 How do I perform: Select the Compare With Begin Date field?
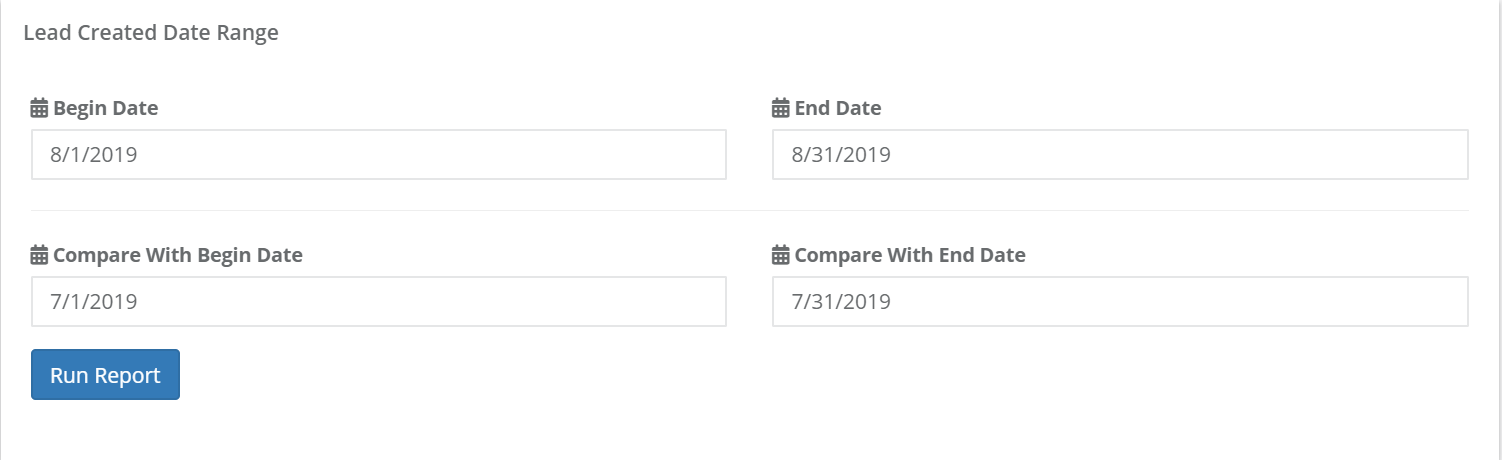click(379, 301)
